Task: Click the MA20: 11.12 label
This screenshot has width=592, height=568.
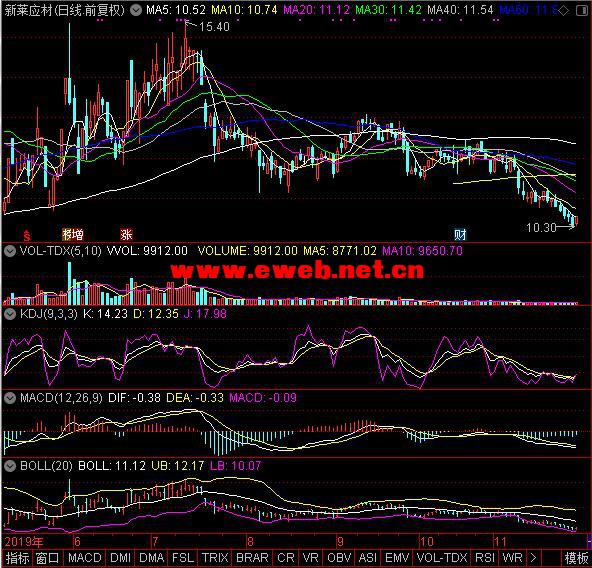Action: pos(317,10)
